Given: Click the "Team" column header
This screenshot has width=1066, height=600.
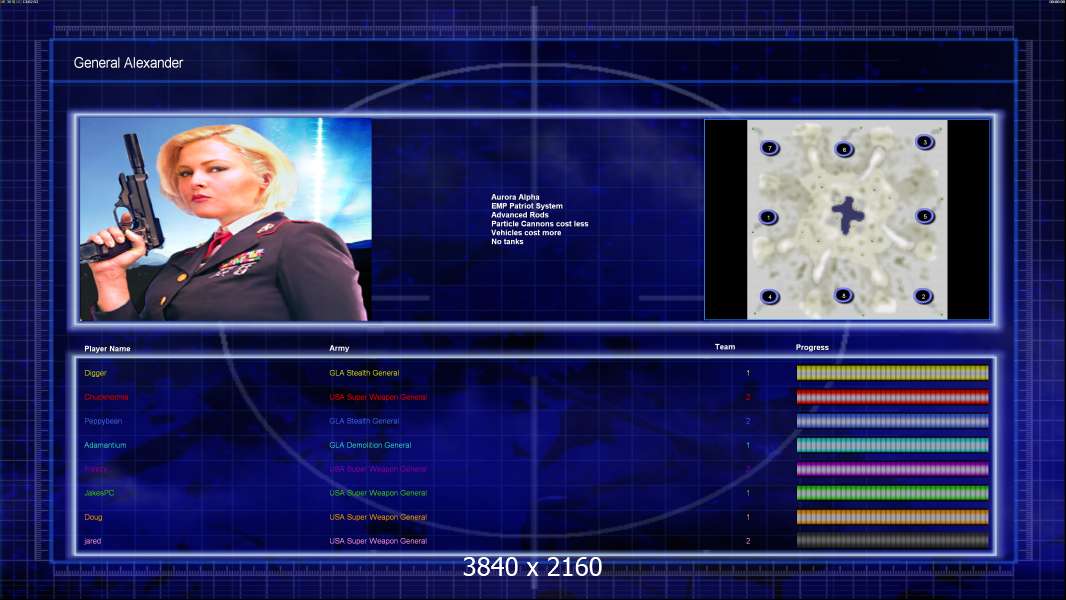Looking at the screenshot, I should coord(725,347).
